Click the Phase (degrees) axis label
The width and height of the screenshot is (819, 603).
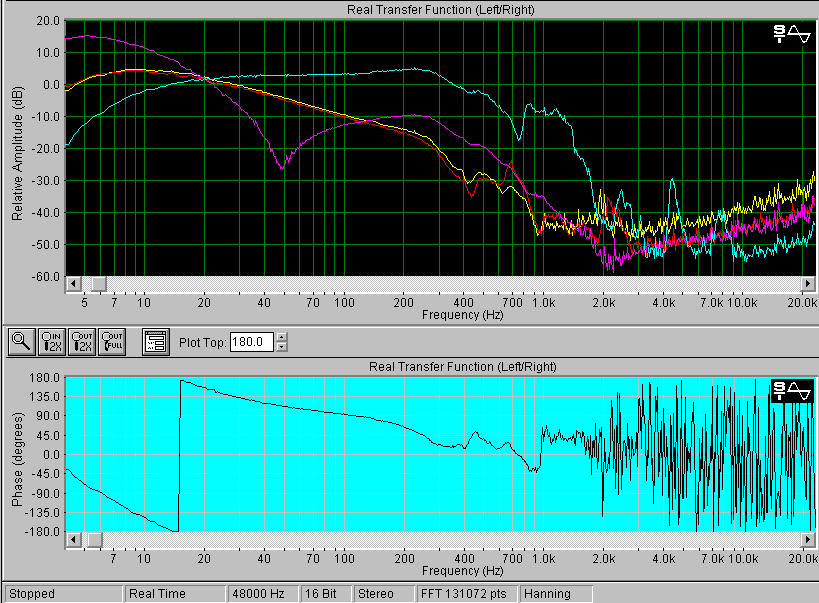tap(17, 459)
